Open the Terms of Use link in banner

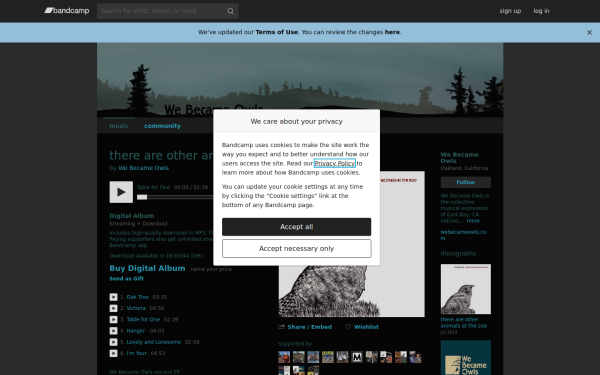click(x=276, y=32)
